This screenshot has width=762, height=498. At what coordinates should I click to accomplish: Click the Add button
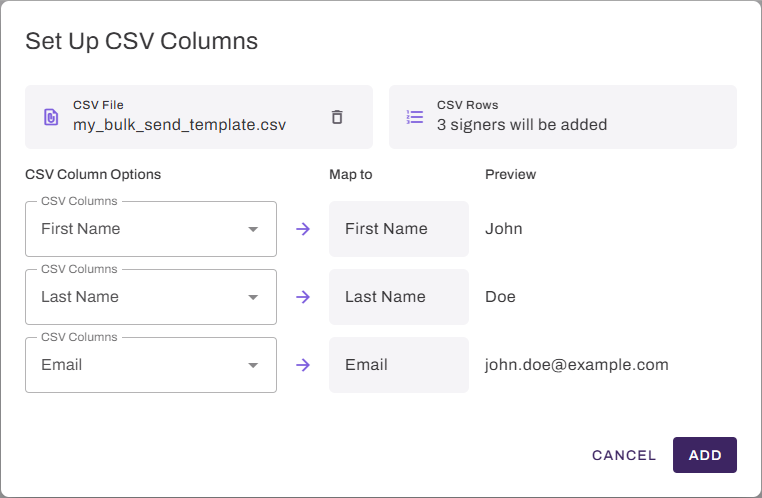(705, 455)
